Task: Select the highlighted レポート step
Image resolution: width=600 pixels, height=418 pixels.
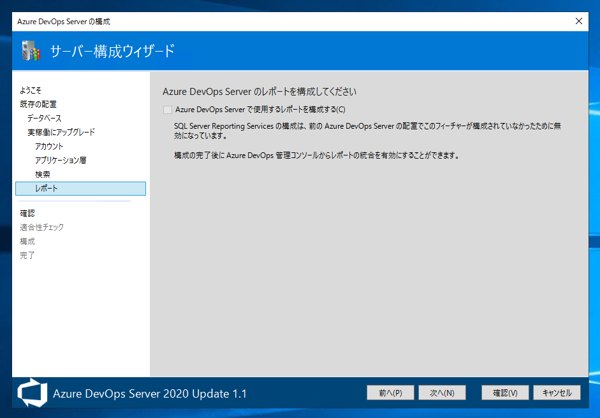Action: (81, 188)
